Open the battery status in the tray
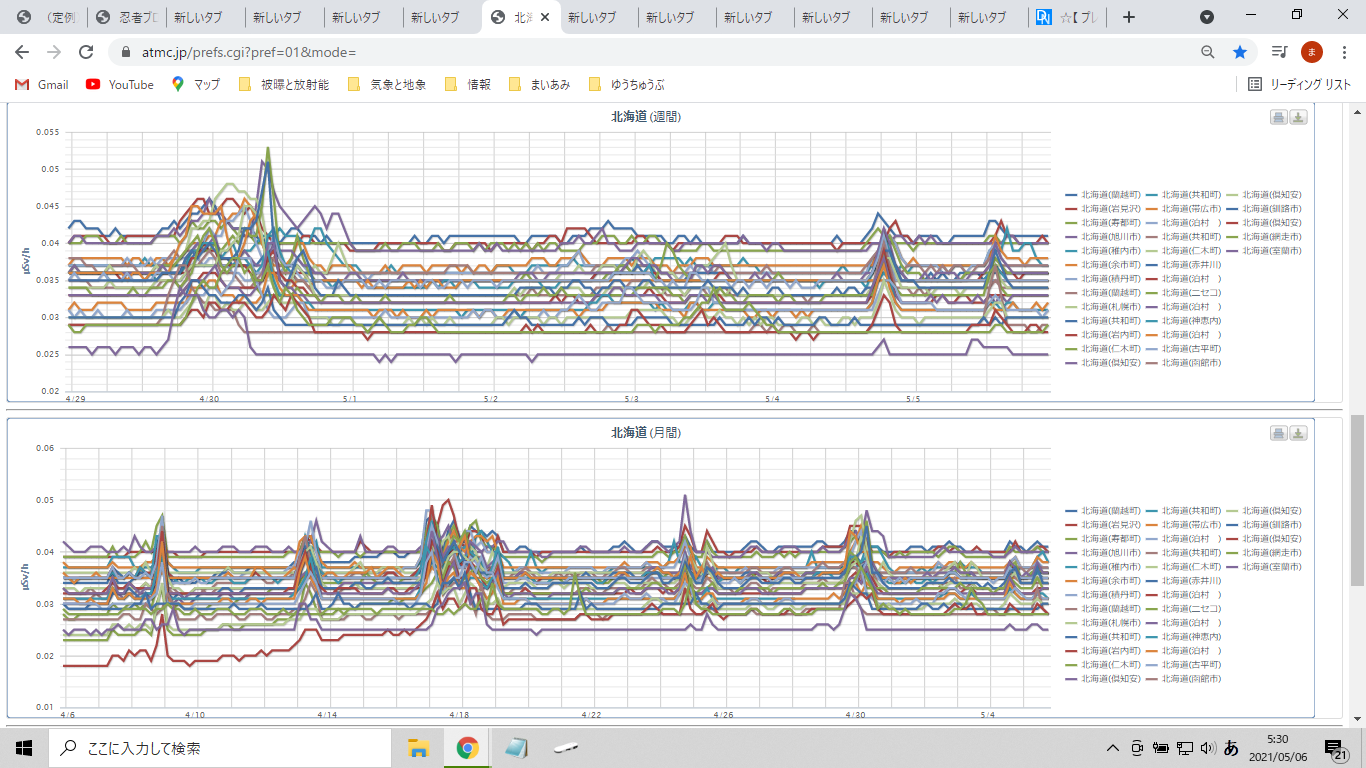This screenshot has width=1366, height=768. 1161,748
